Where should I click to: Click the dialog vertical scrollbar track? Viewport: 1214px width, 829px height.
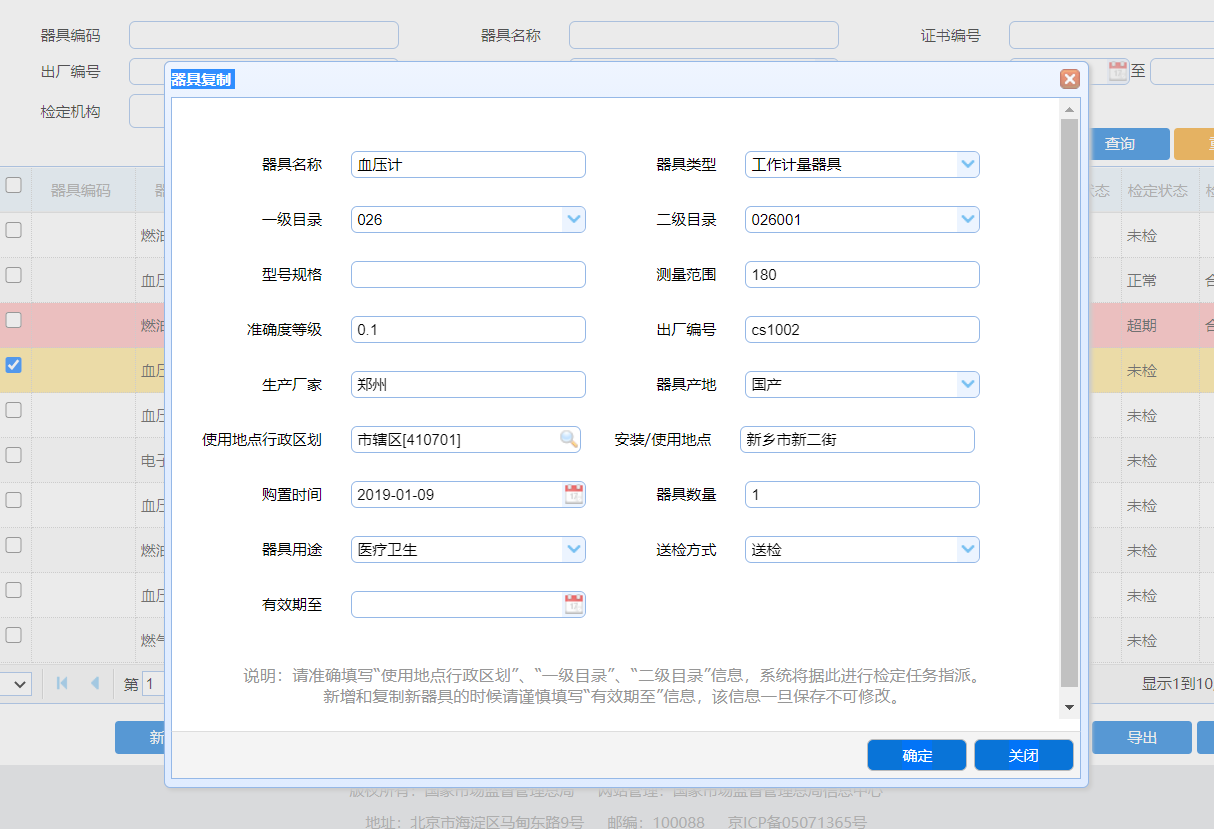point(1069,400)
